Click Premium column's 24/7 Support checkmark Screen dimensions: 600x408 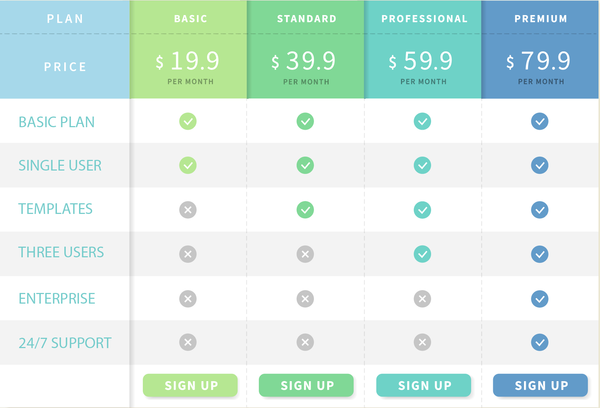(x=540, y=342)
